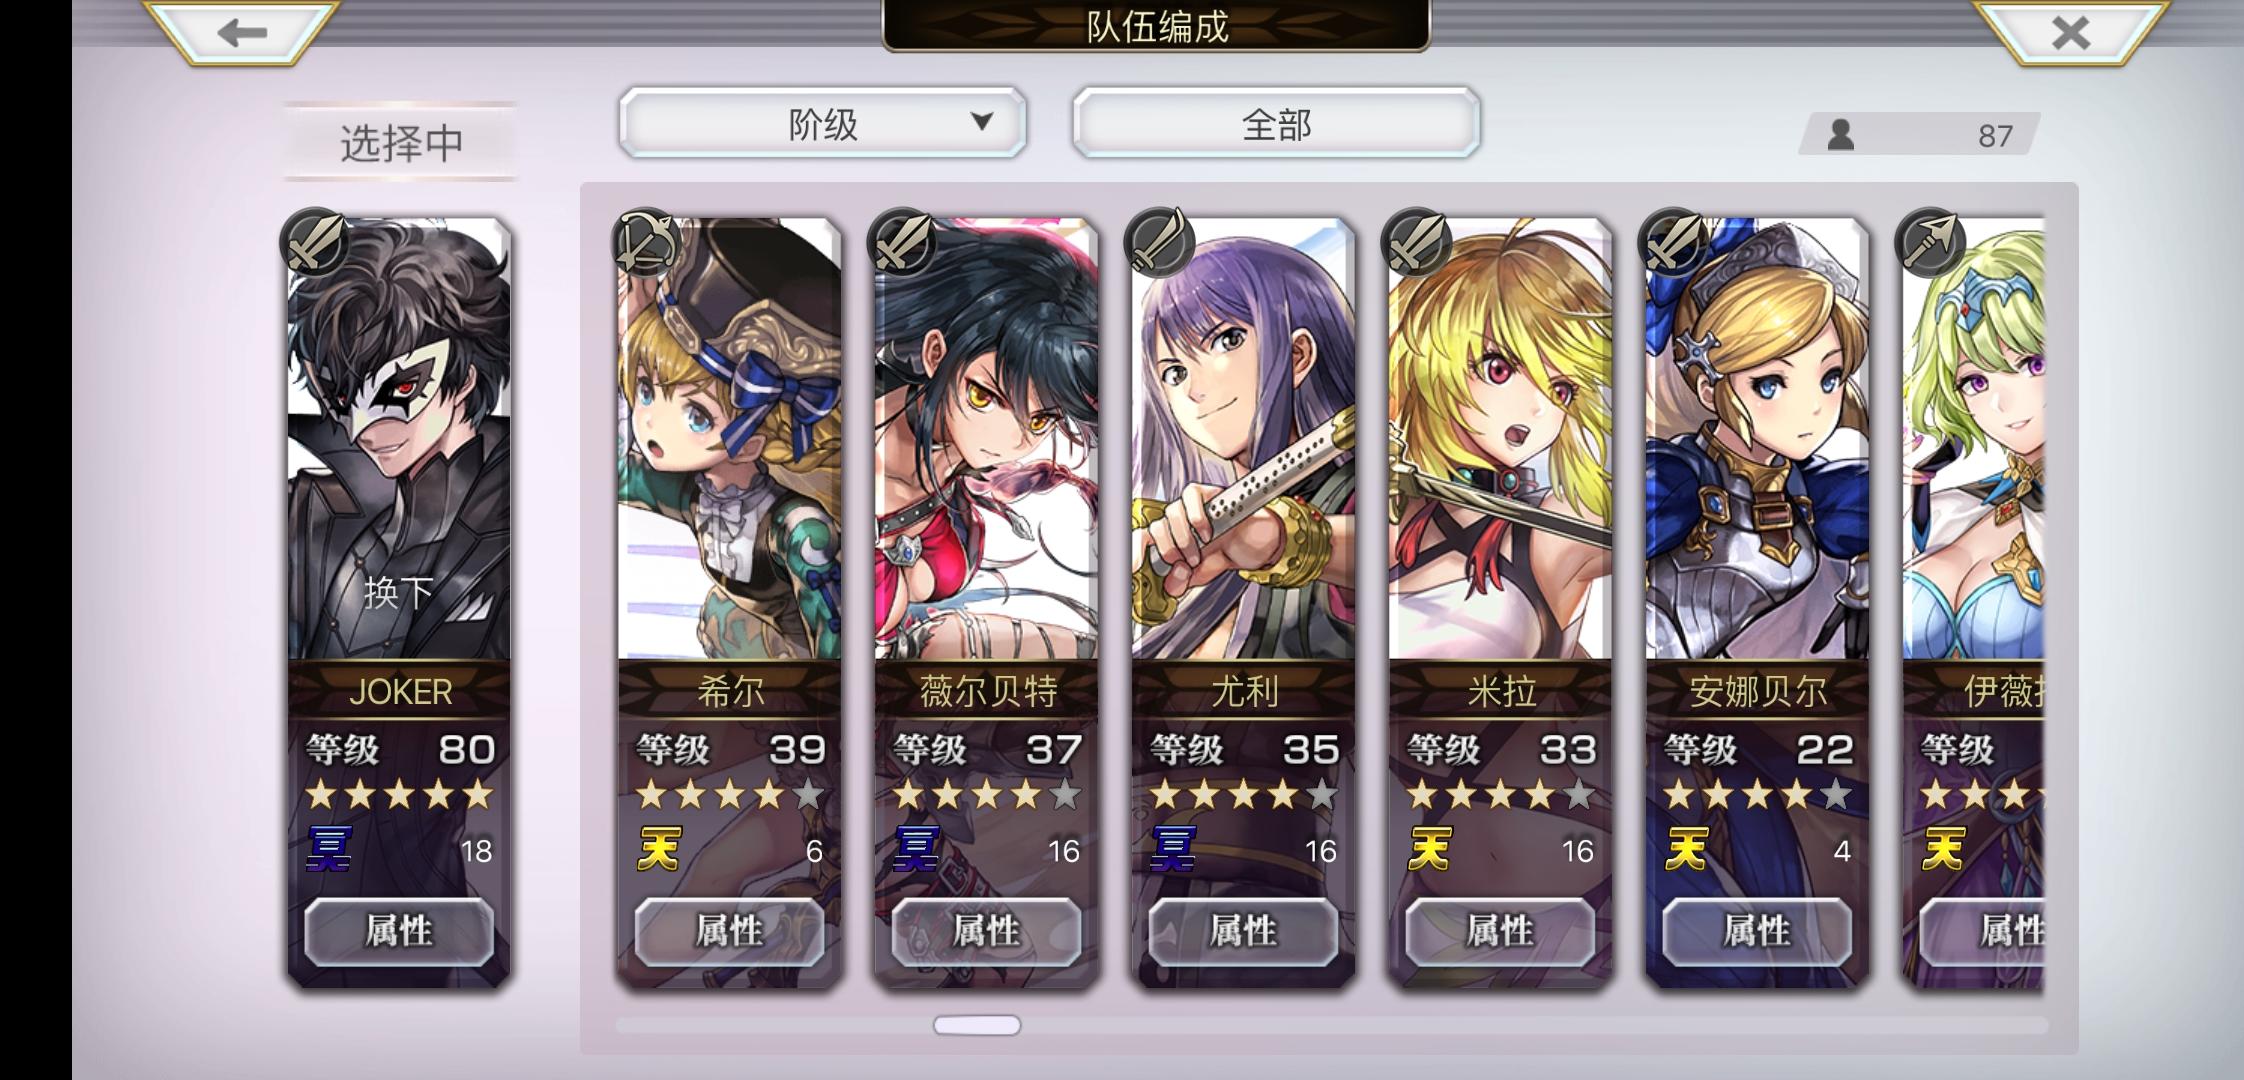Tap the bow weapon icon on 希尔's card
Image resolution: width=2244 pixels, height=1080 pixels.
pos(646,242)
